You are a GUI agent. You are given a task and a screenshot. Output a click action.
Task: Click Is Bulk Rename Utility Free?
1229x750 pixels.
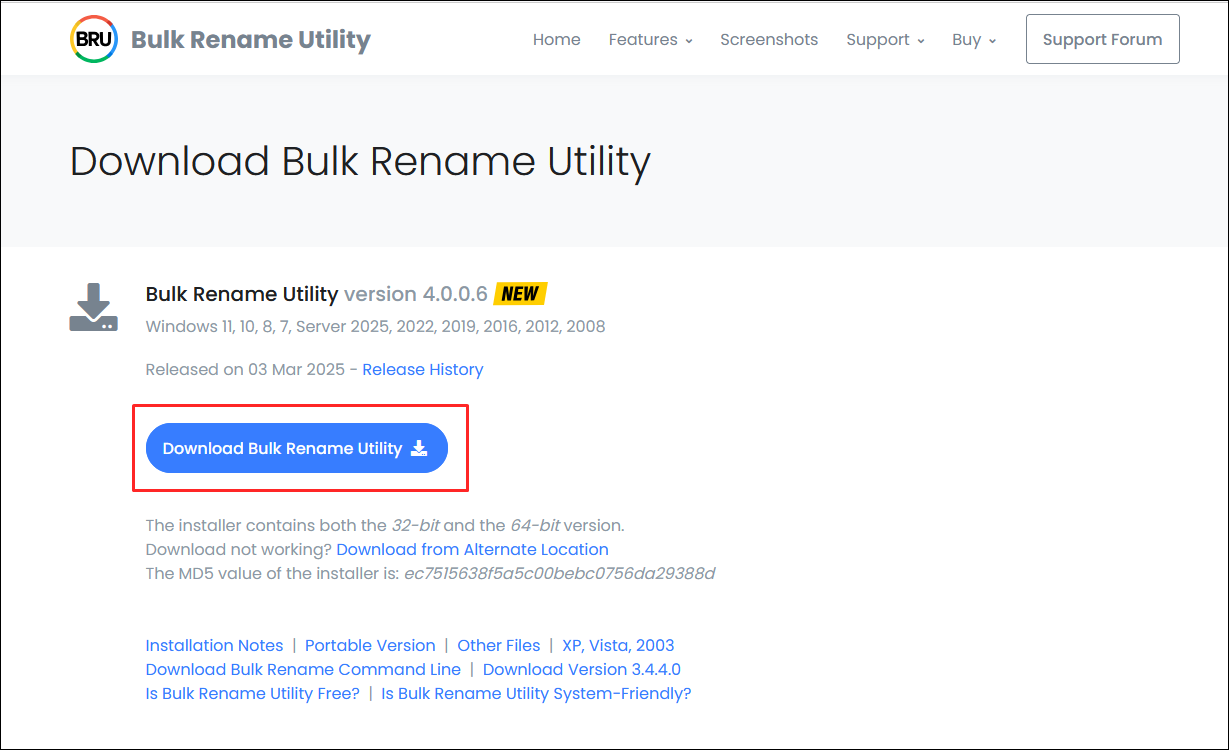tap(252, 693)
